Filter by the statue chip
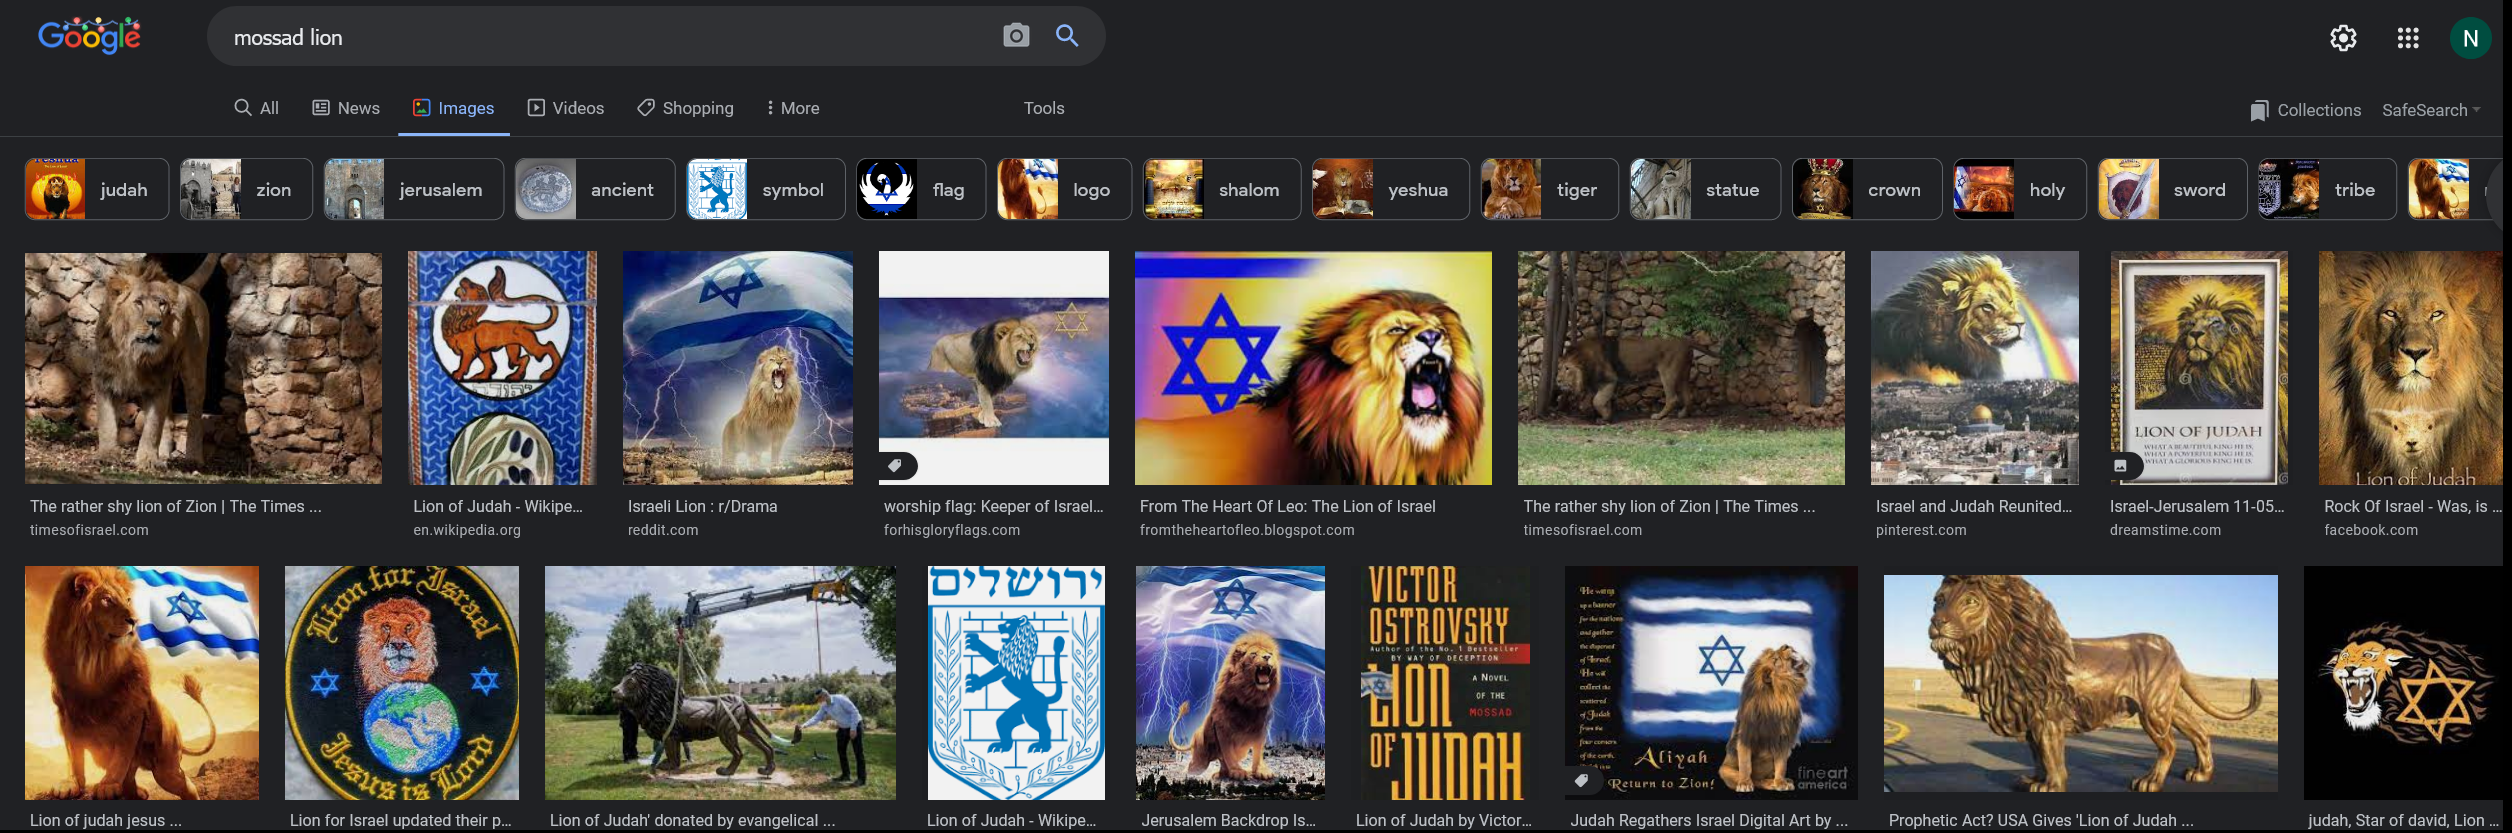 (x=1705, y=189)
